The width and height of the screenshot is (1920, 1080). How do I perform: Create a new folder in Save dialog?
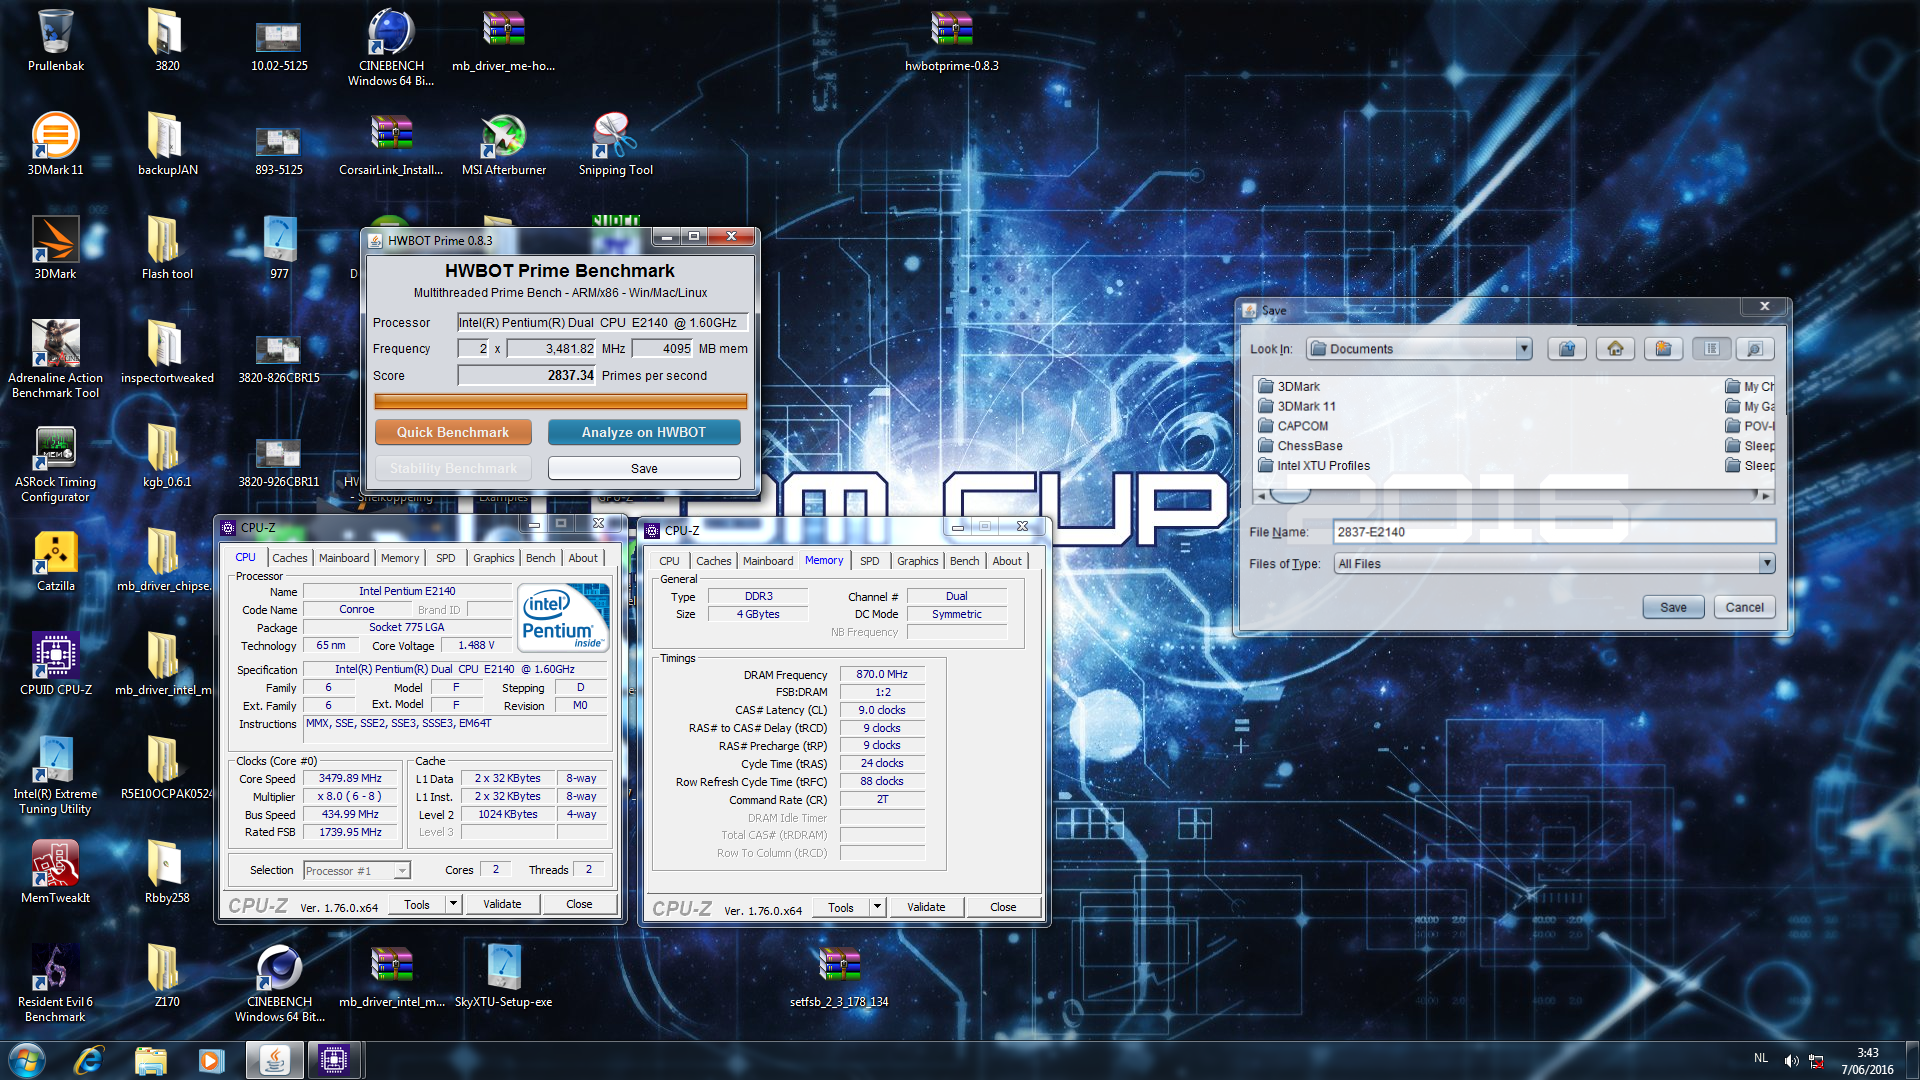[x=1663, y=349]
